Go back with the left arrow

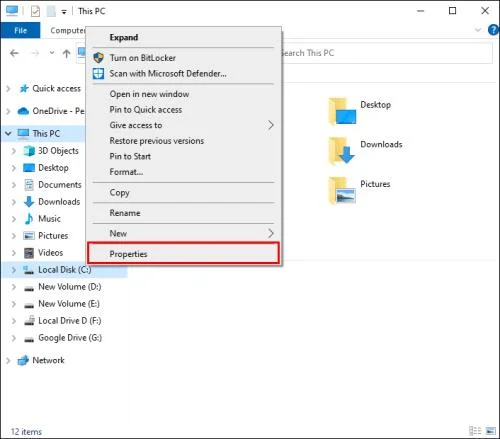(14, 53)
